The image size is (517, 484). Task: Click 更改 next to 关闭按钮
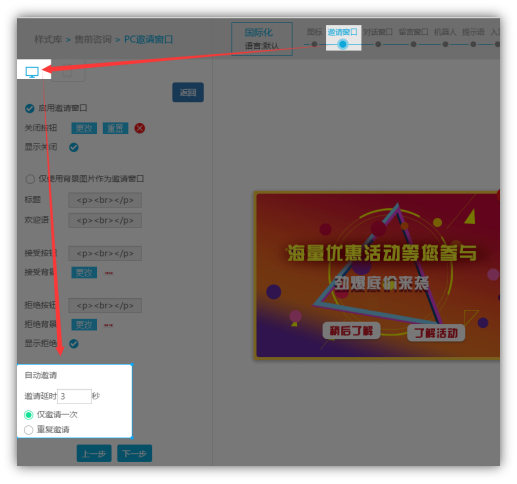84,128
